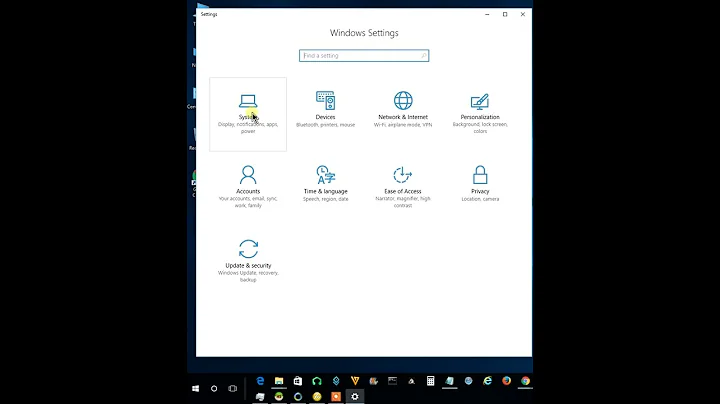The height and width of the screenshot is (404, 720).
Task: Click the Settings gear on the taskbar
Action: click(355, 396)
